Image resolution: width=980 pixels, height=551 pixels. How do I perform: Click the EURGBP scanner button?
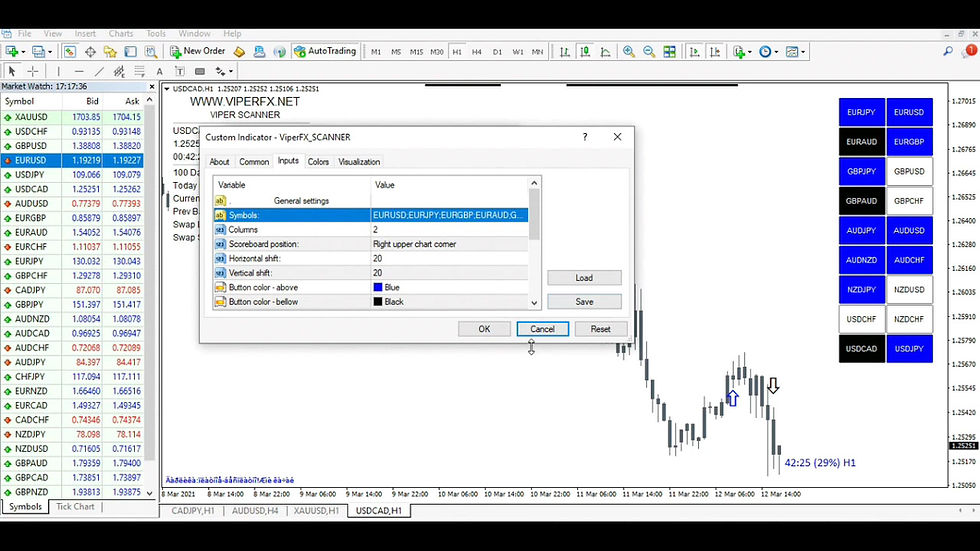[909, 142]
